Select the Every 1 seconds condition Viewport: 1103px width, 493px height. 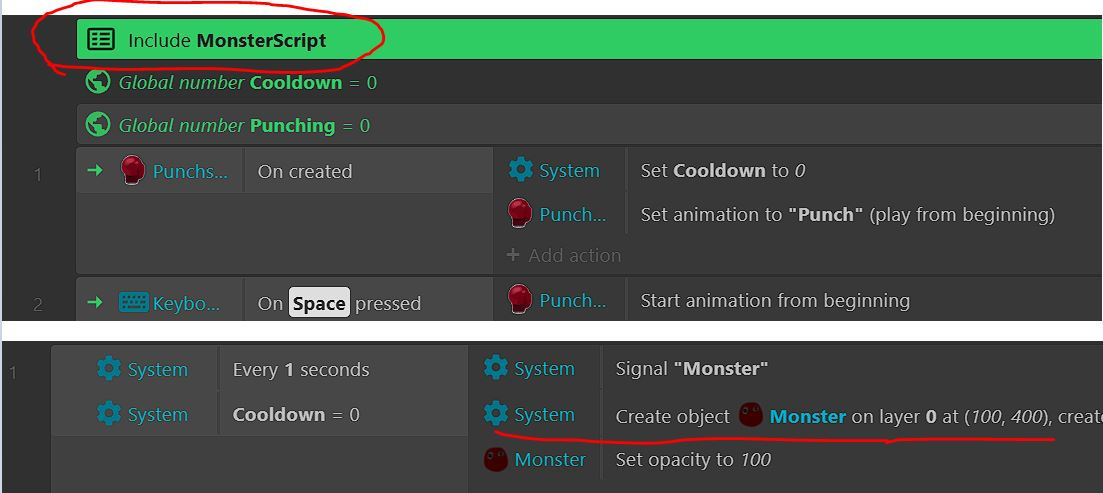(x=300, y=369)
